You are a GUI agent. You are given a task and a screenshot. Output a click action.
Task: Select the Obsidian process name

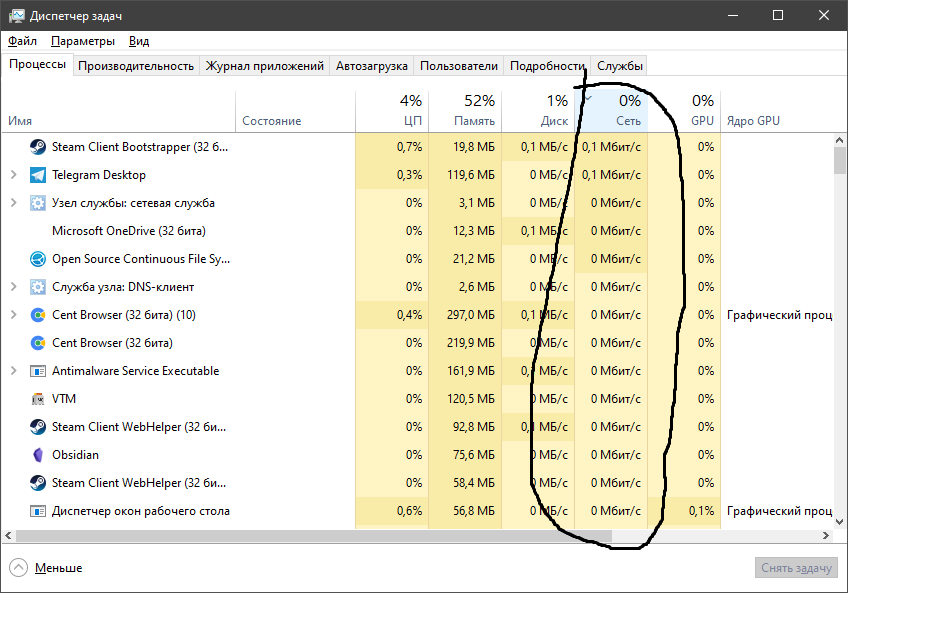(75, 455)
